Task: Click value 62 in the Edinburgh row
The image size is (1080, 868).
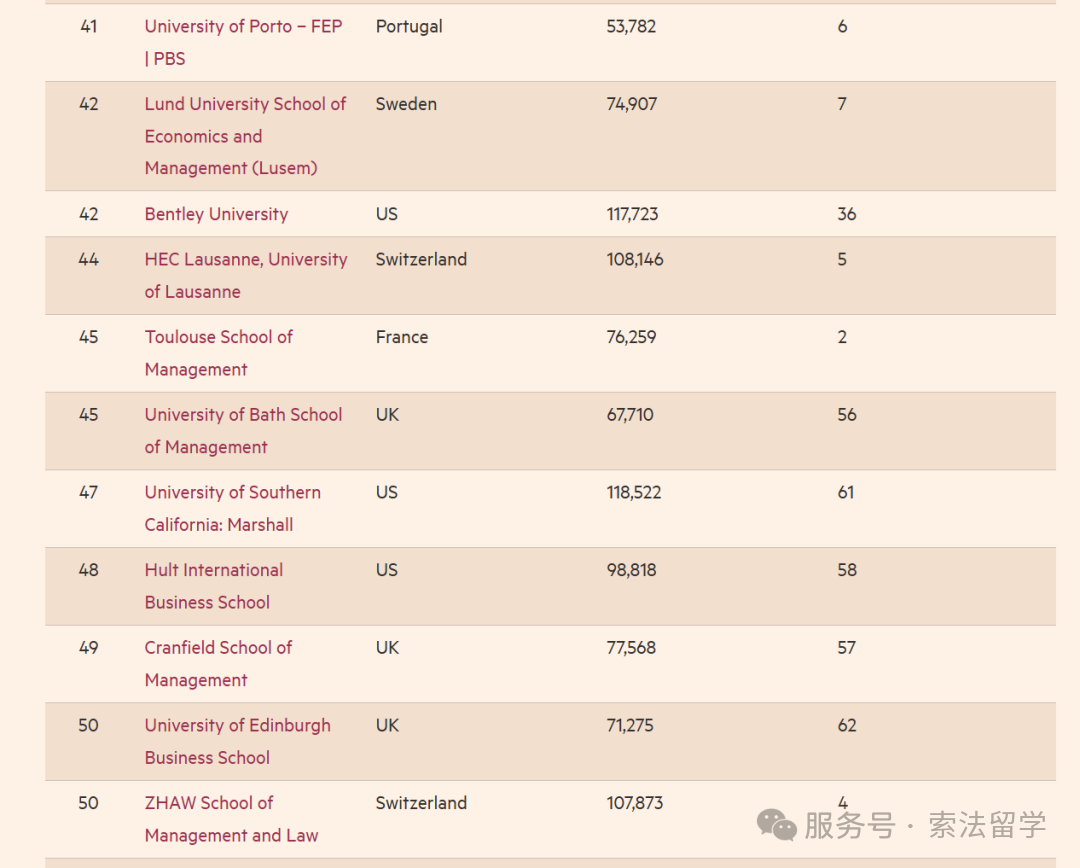Action: point(847,725)
